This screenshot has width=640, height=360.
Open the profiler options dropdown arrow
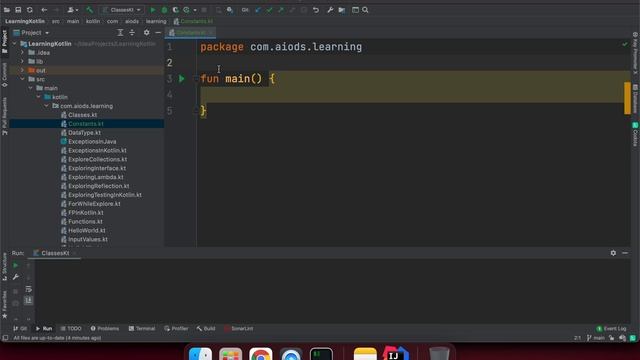(x=195, y=10)
